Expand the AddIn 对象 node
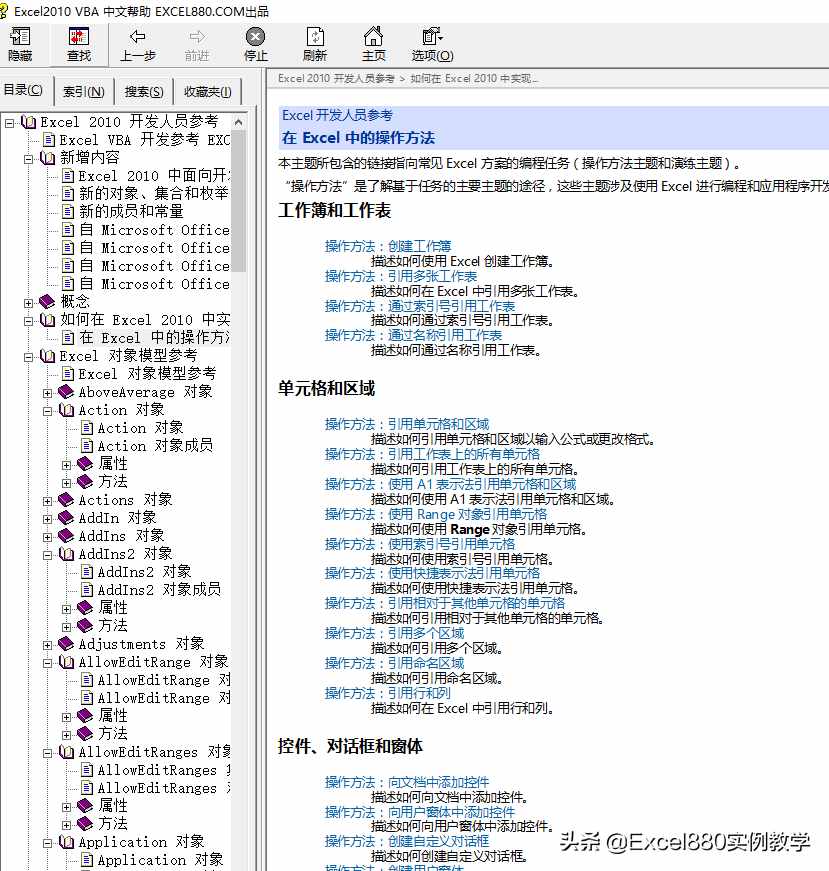Viewport: 829px width, 871px height. click(x=47, y=519)
